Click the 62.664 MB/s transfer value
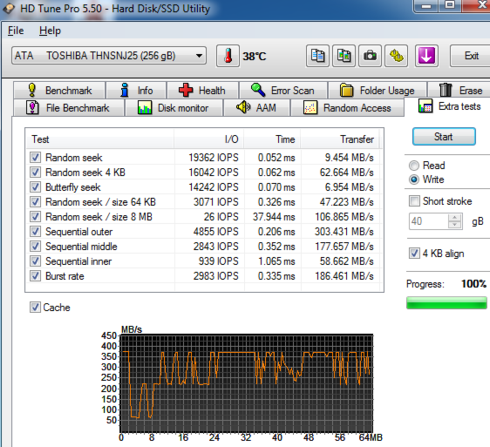490x447 pixels. pos(347,172)
